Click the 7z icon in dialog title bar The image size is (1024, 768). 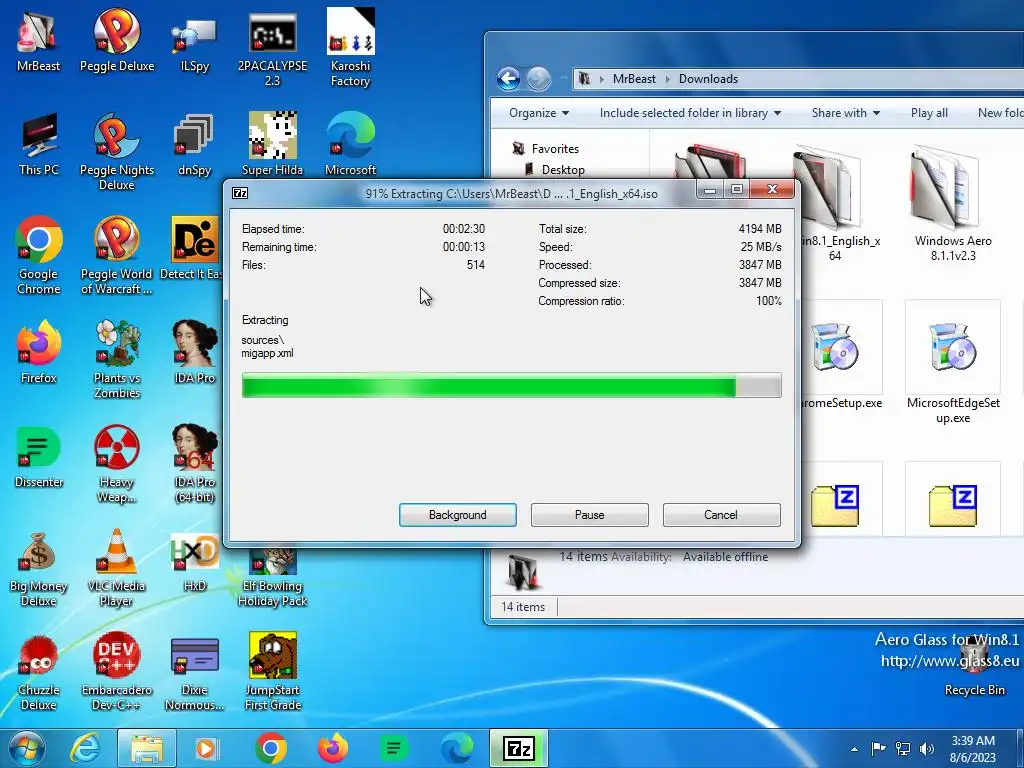pyautogui.click(x=240, y=193)
